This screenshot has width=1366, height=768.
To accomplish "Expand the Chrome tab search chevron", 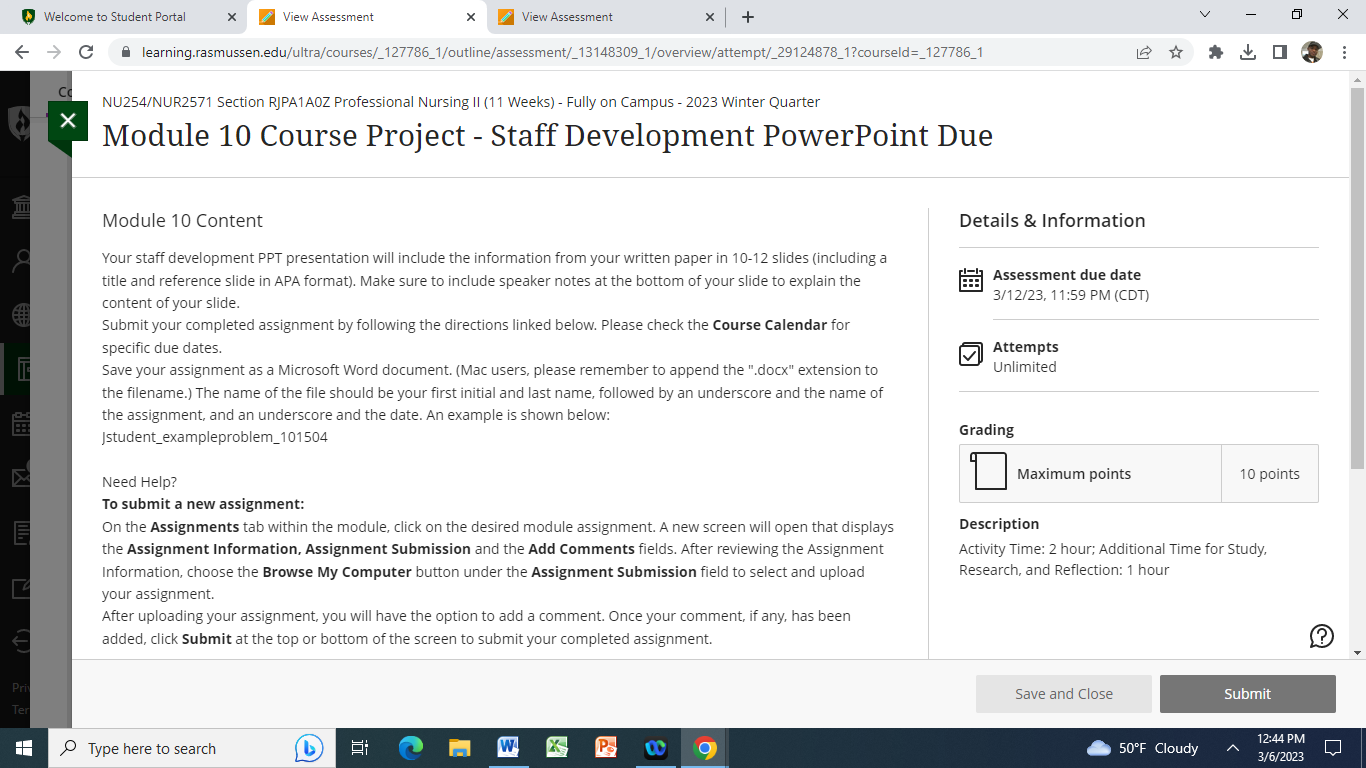I will coord(1204,15).
